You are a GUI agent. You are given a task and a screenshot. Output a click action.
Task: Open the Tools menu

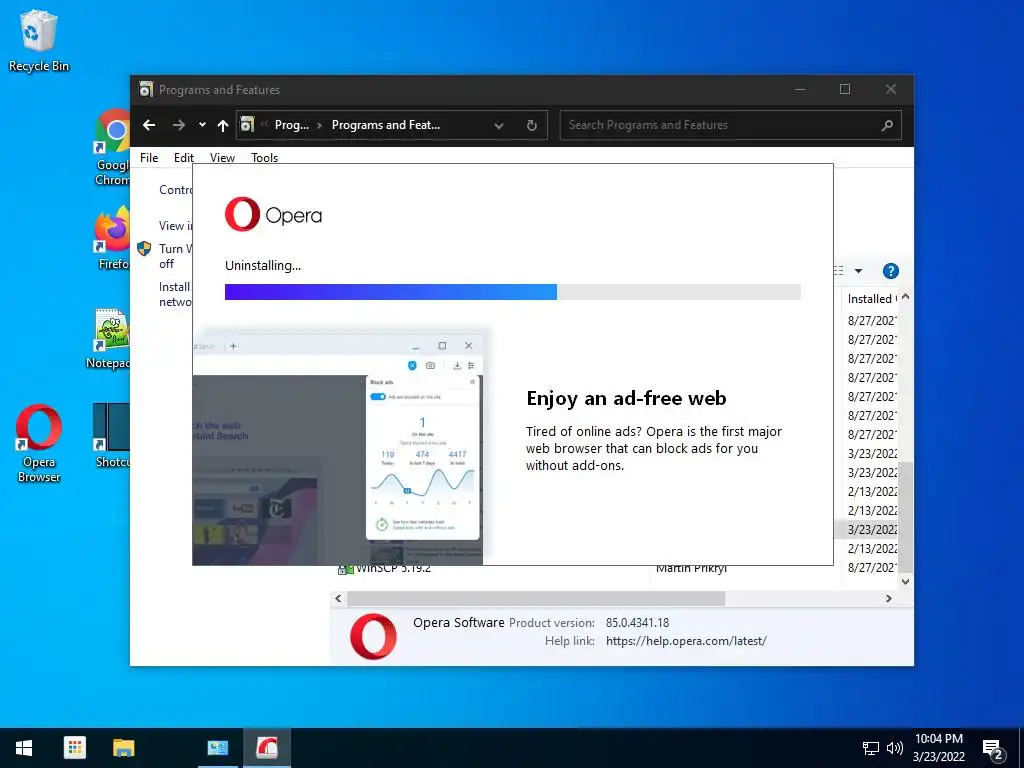point(264,157)
